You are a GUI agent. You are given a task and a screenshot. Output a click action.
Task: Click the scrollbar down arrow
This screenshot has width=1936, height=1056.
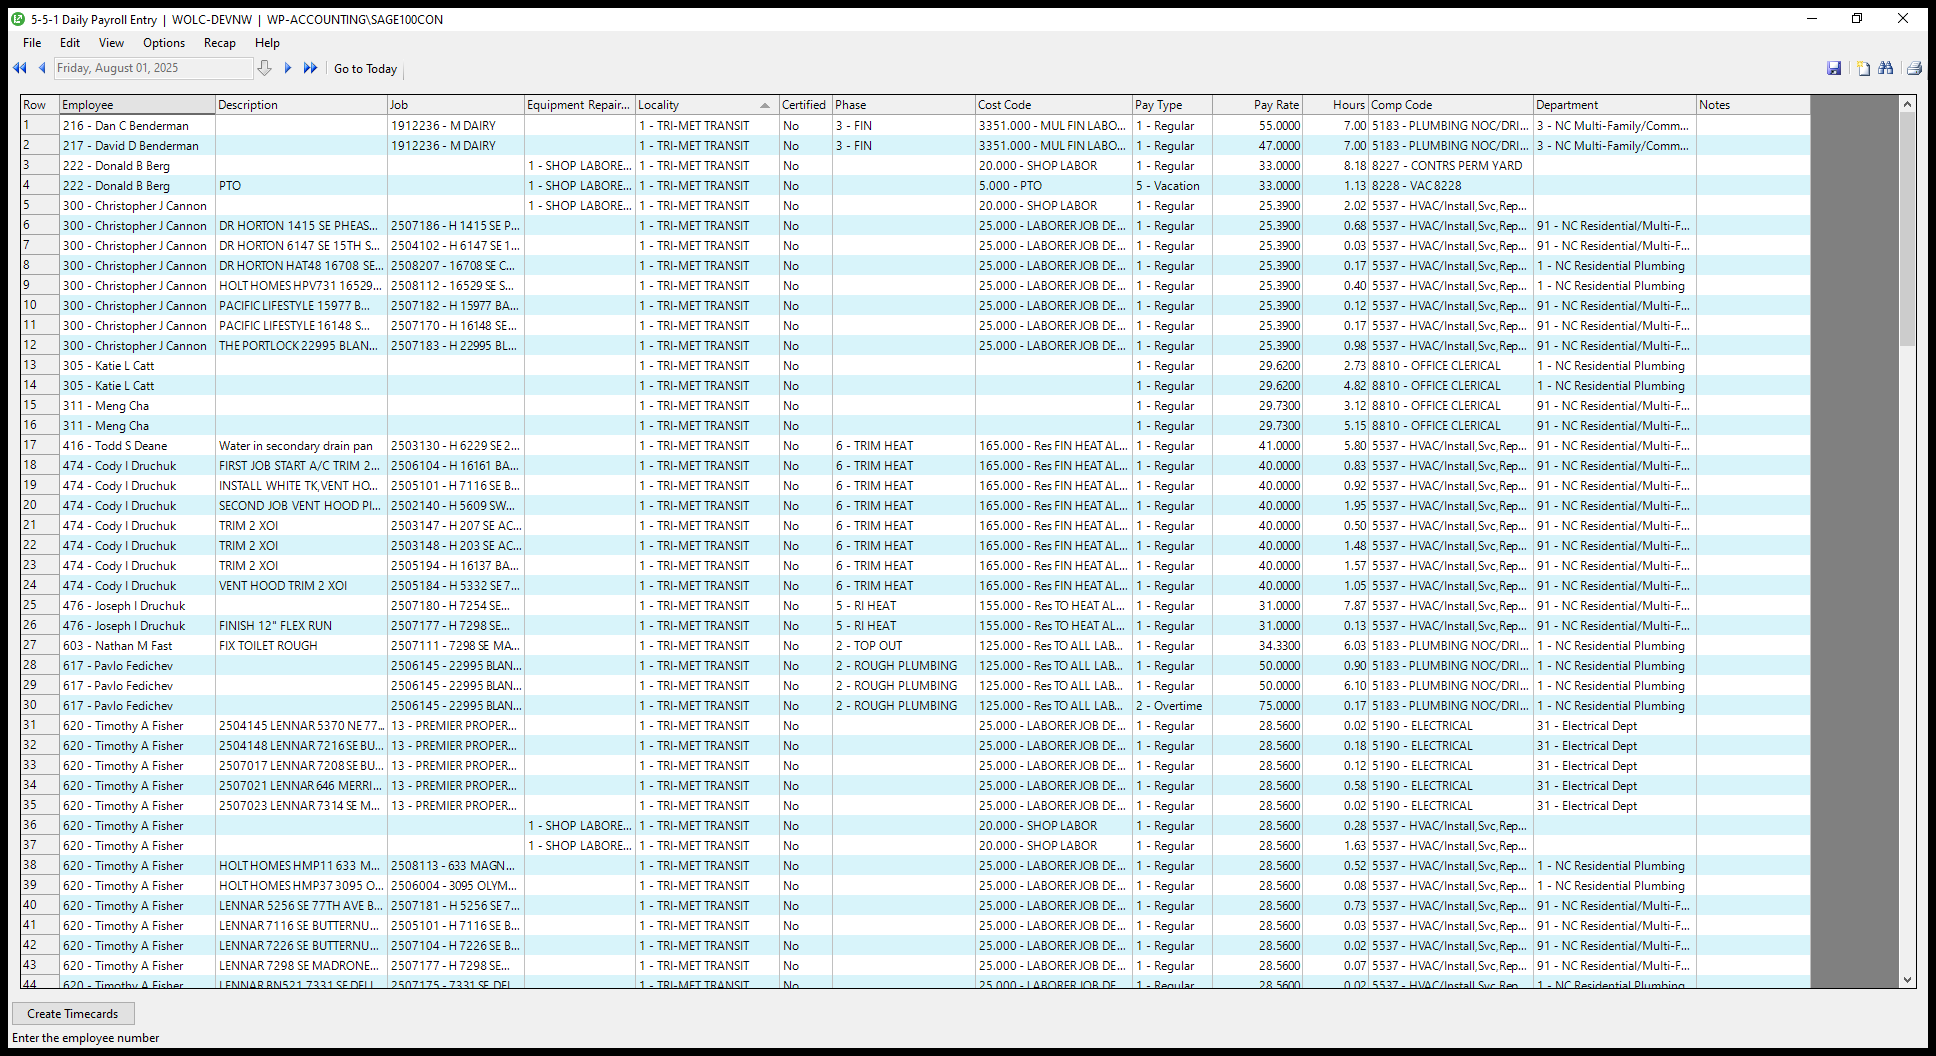pyautogui.click(x=1907, y=981)
